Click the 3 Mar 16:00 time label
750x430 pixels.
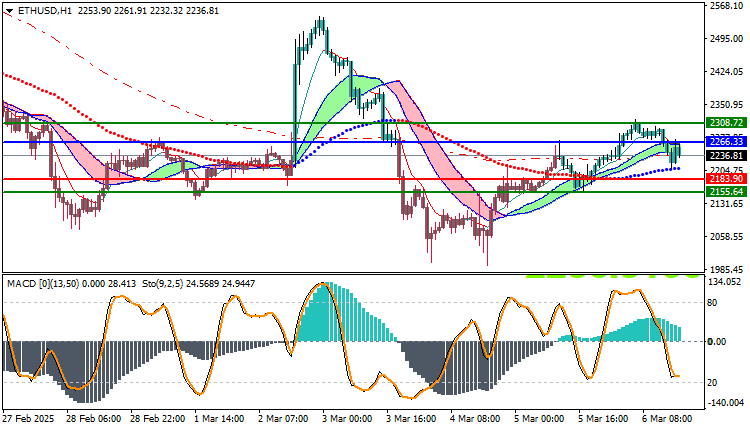click(x=412, y=419)
